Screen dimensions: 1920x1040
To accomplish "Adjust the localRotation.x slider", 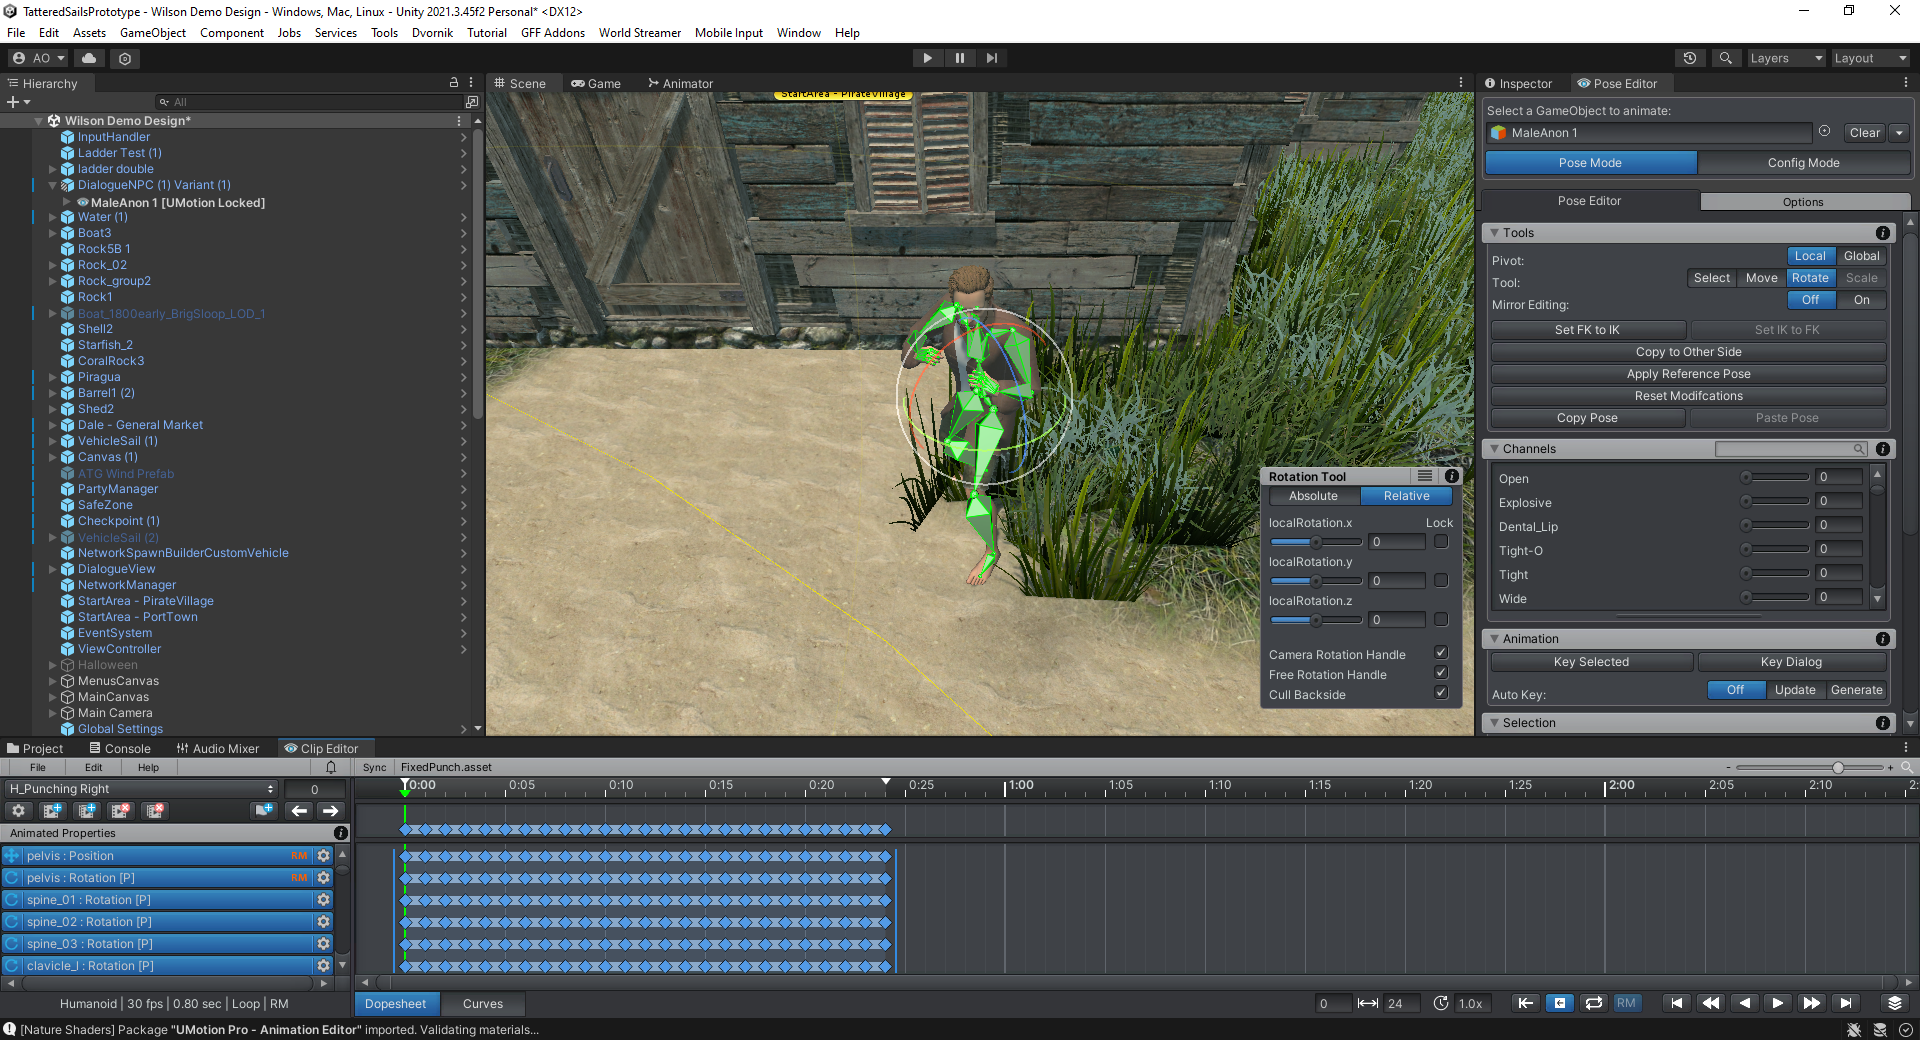I will (1316, 542).
